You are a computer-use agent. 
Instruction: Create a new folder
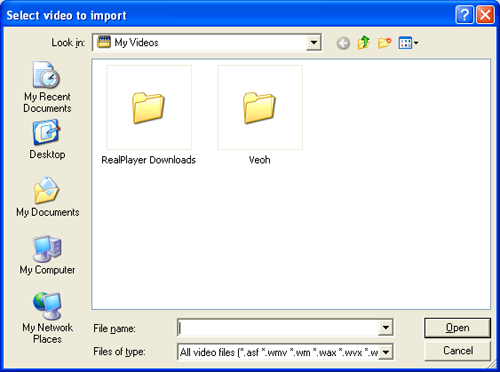click(384, 43)
